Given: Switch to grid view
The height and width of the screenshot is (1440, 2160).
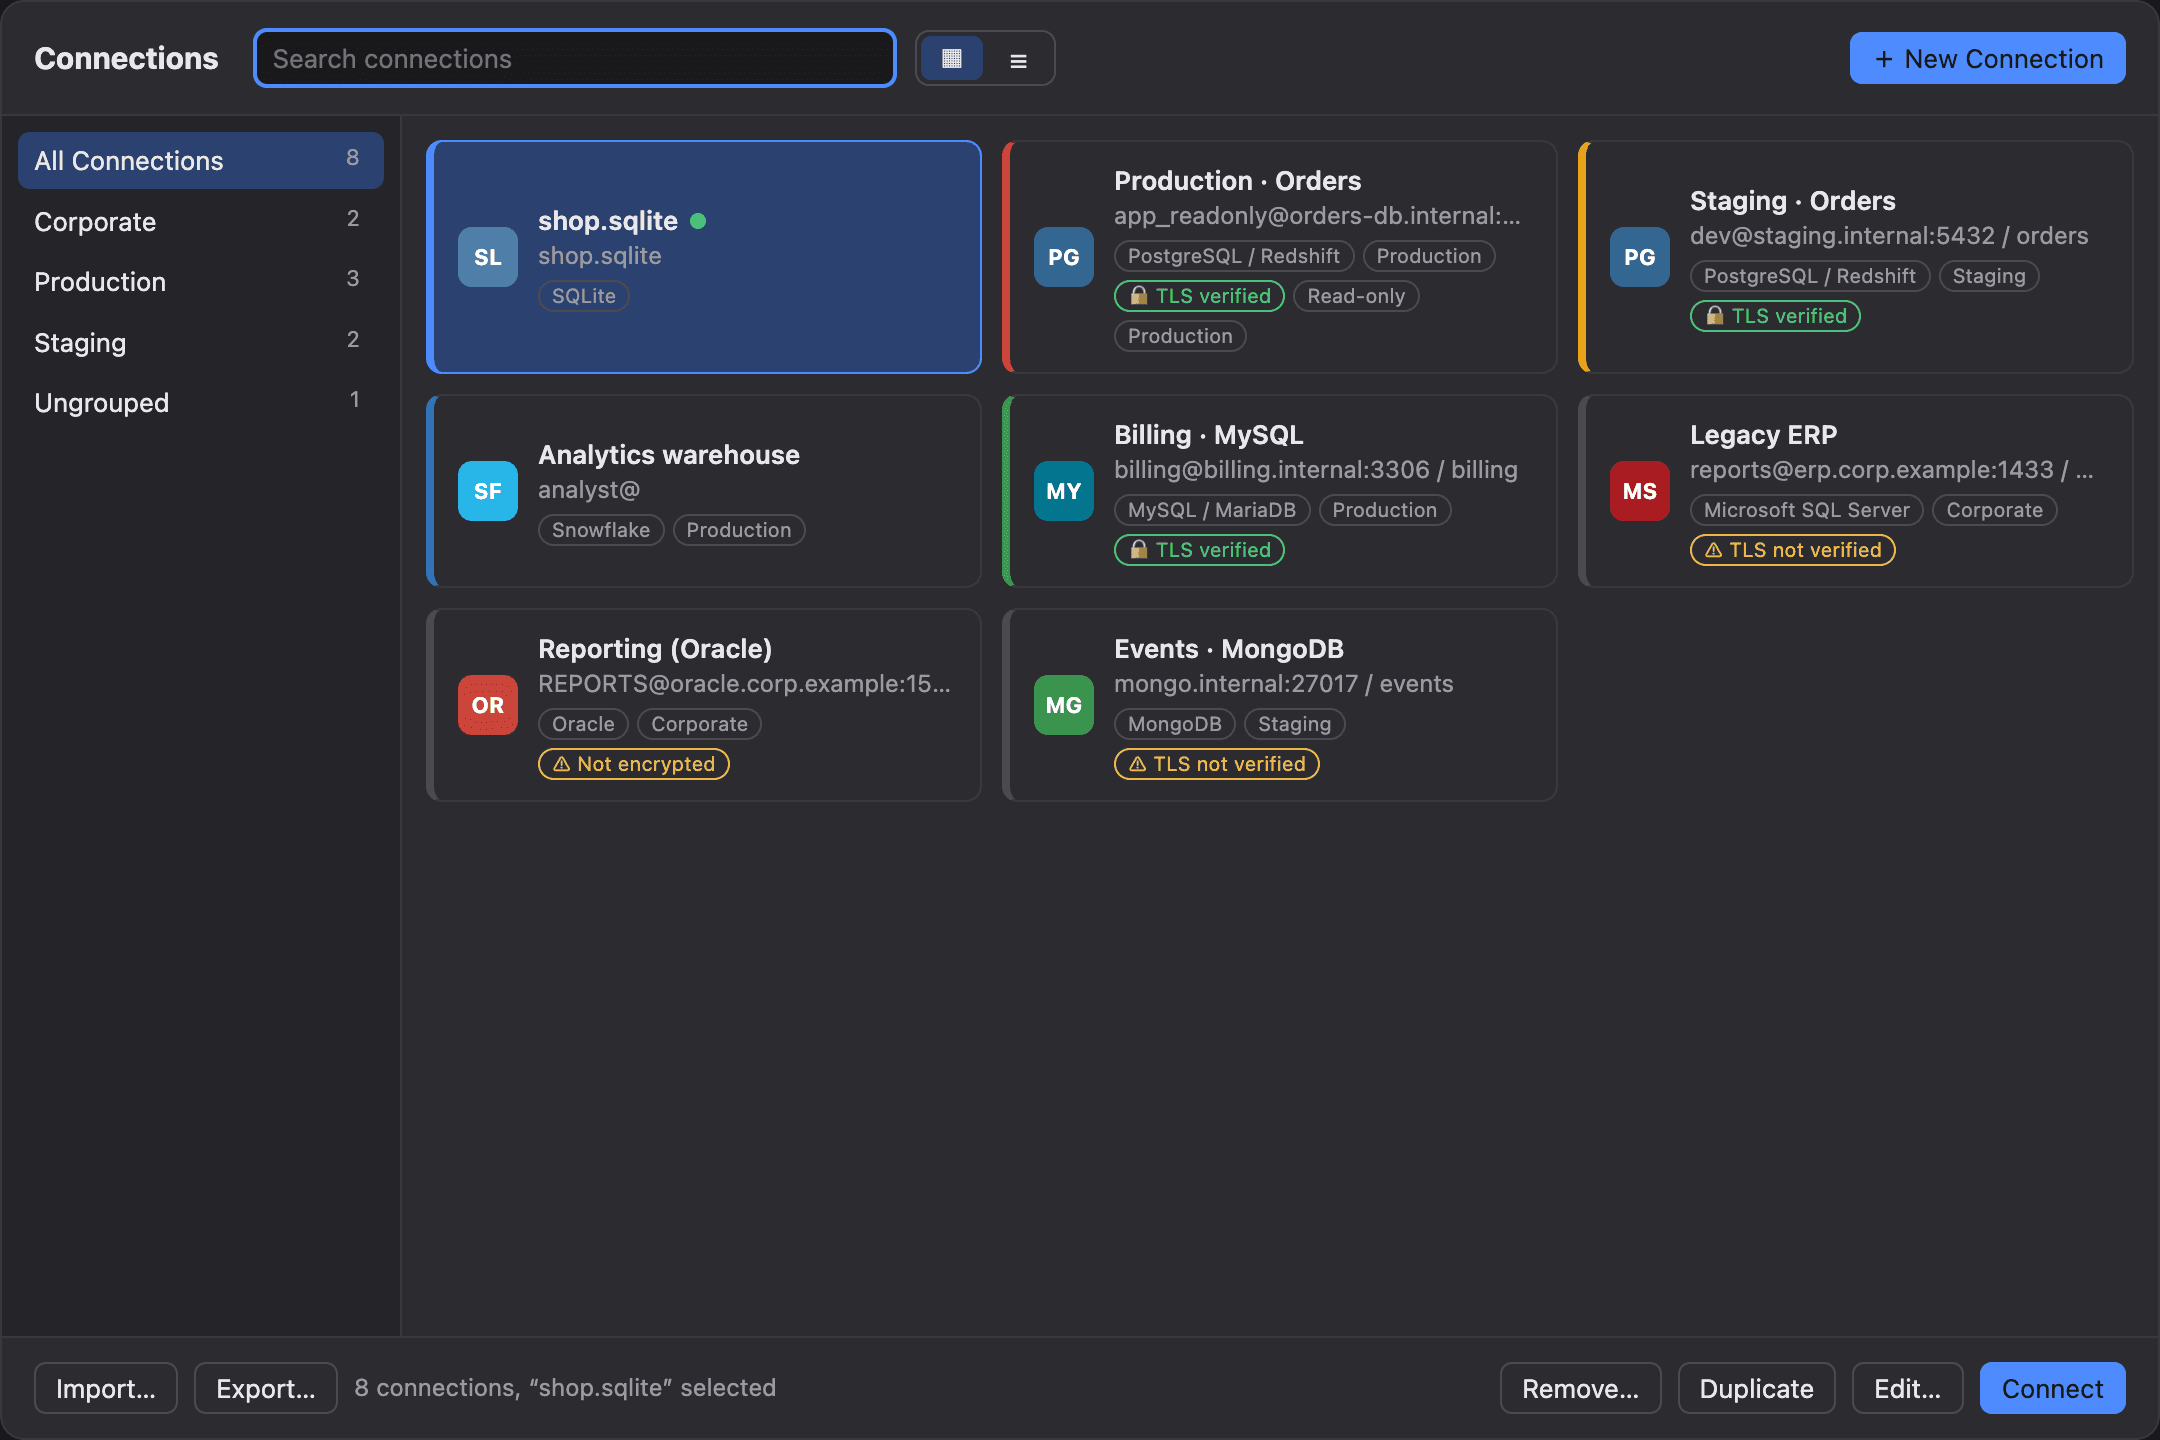Looking at the screenshot, I should [x=951, y=59].
